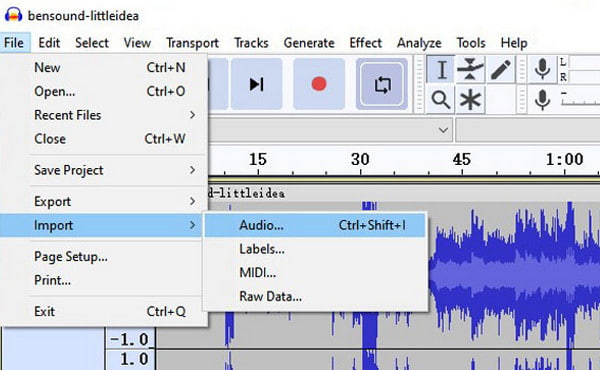Start recording with the red Record button

pos(319,84)
